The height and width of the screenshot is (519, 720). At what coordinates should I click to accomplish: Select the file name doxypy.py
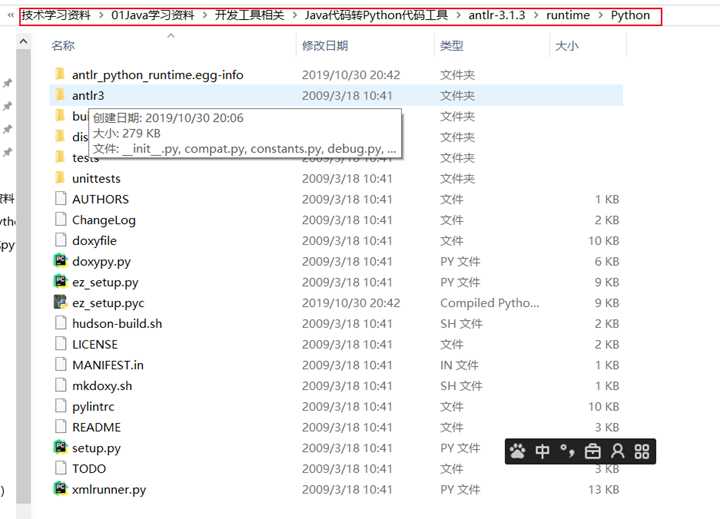pyautogui.click(x=101, y=261)
